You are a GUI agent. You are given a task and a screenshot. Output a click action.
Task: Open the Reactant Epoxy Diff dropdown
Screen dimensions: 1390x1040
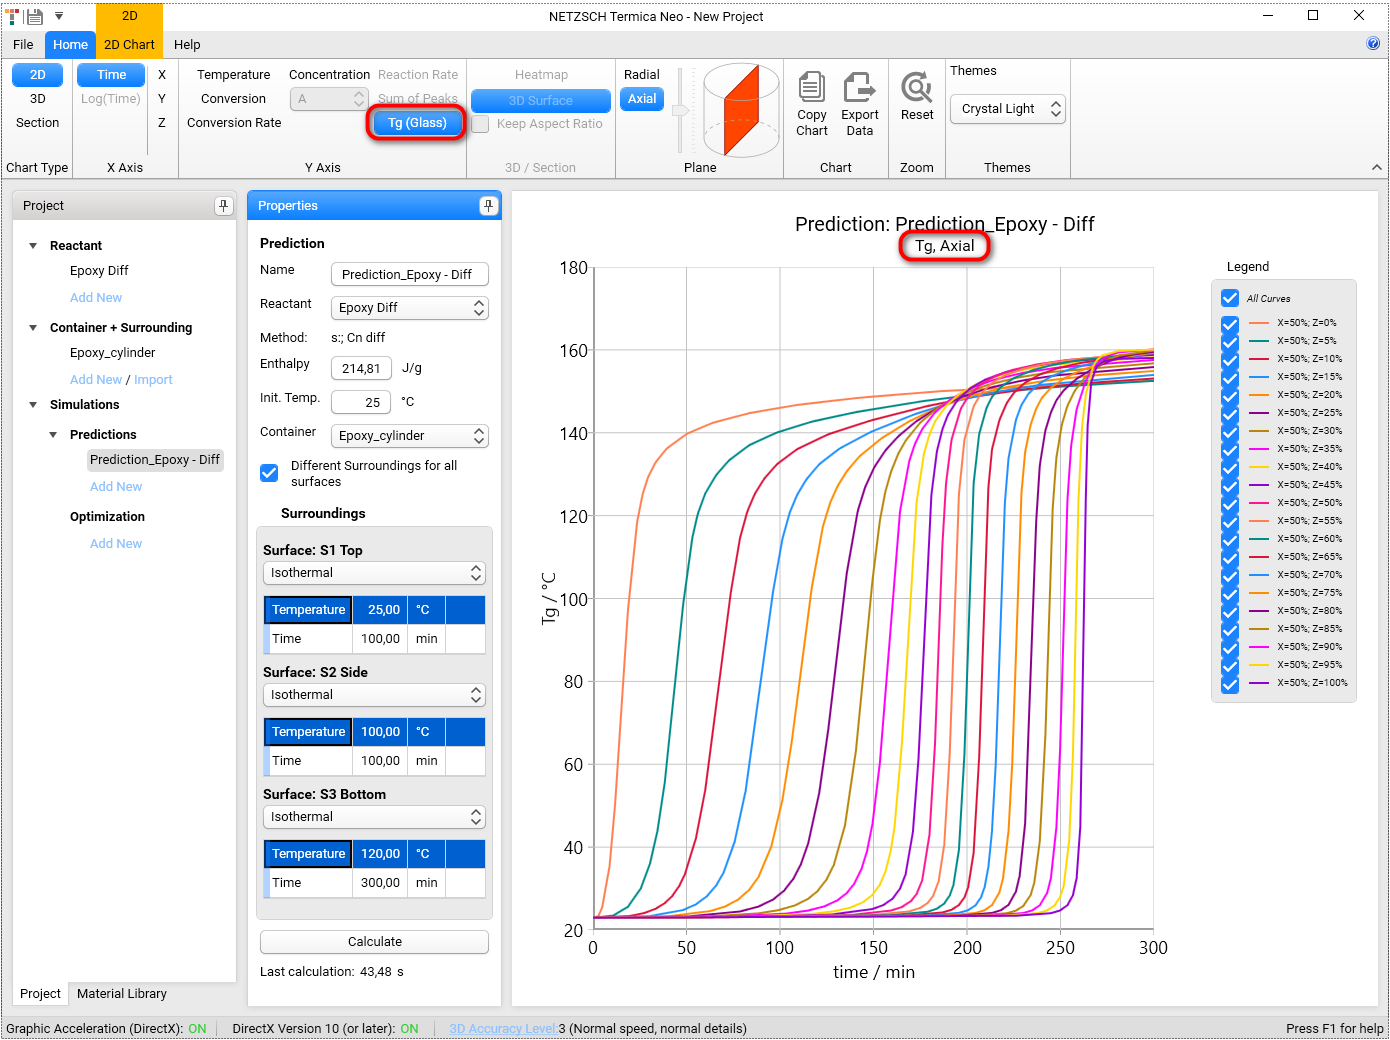(x=409, y=308)
